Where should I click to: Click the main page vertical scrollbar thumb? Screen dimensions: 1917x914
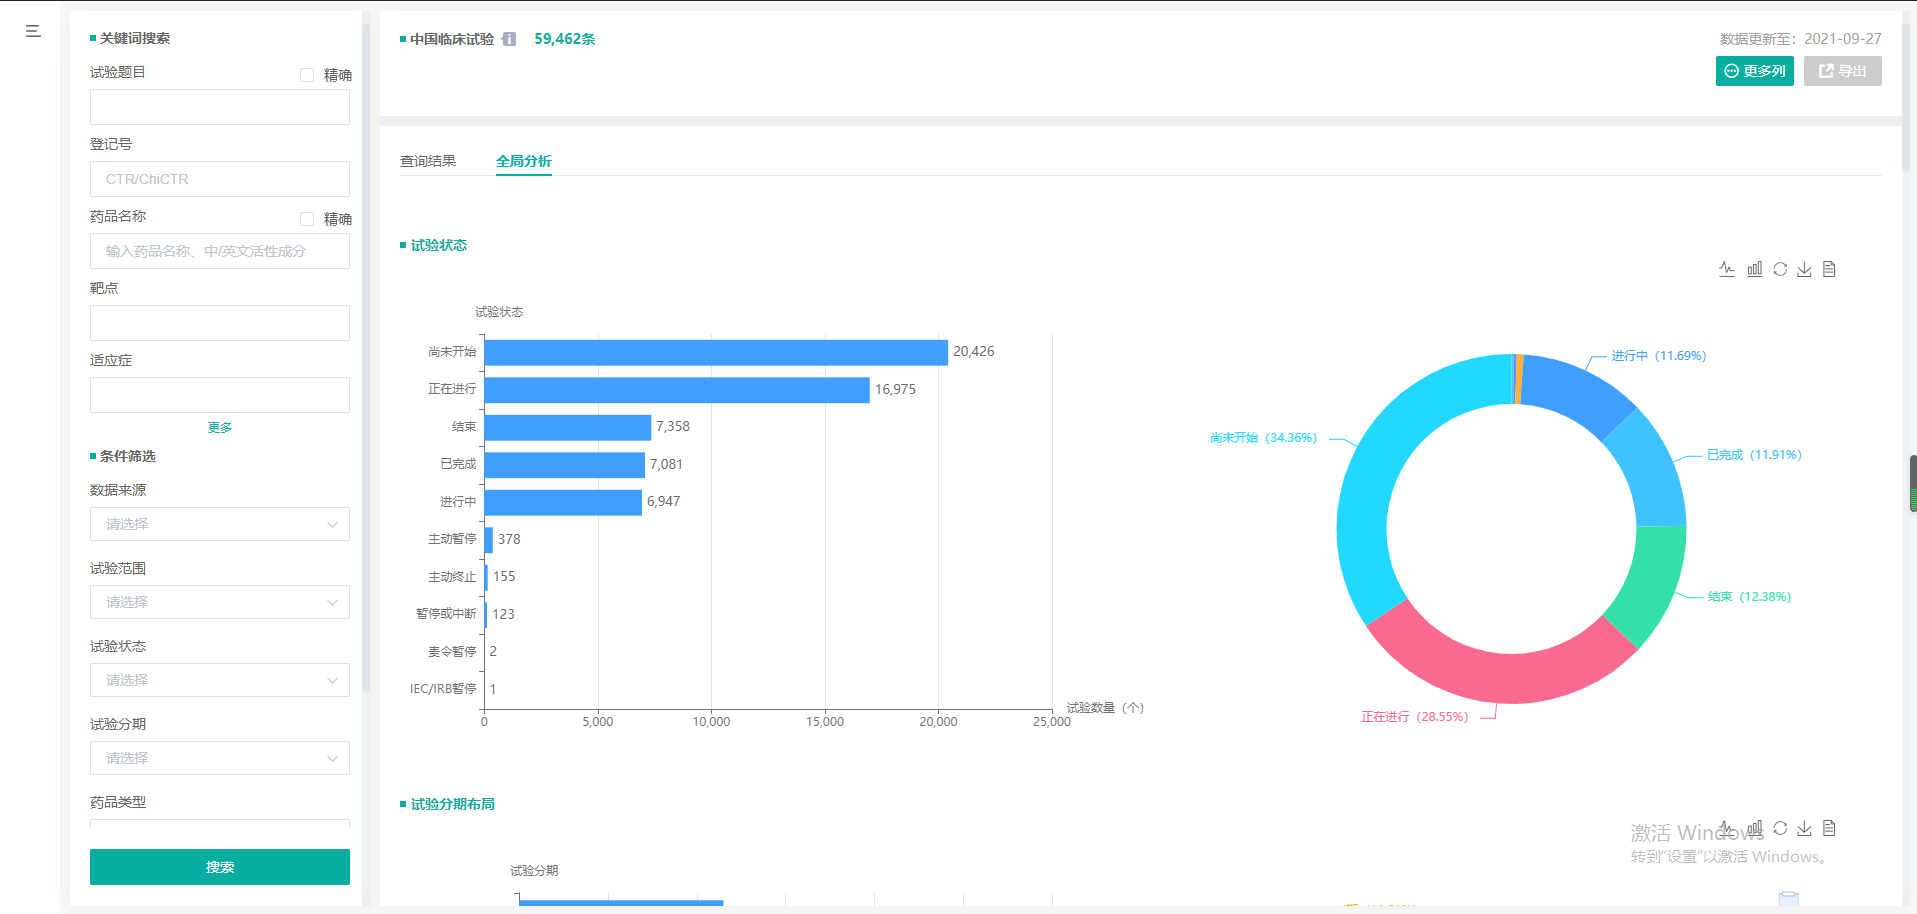[1912, 483]
